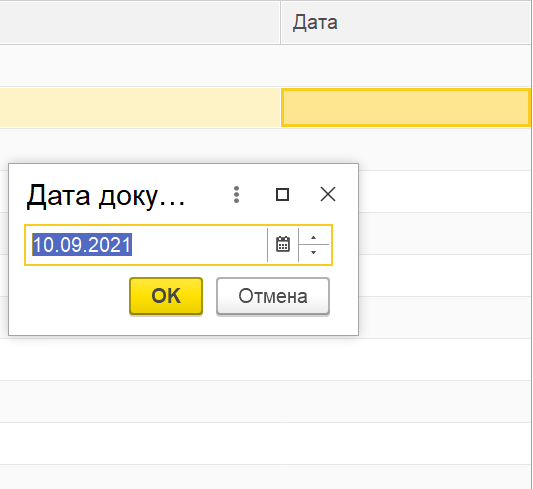The height and width of the screenshot is (489, 533).
Task: Click the highlighted 10.09.2021 text
Action: [82, 245]
